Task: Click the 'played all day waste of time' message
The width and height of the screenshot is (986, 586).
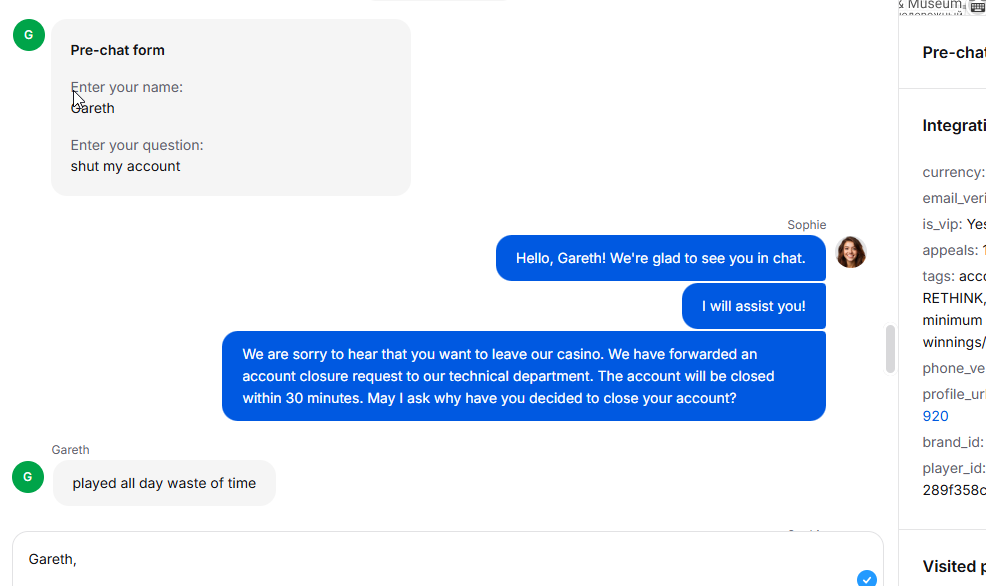Action: pos(164,483)
